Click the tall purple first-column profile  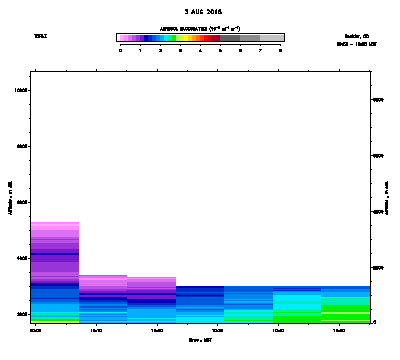pos(55,252)
